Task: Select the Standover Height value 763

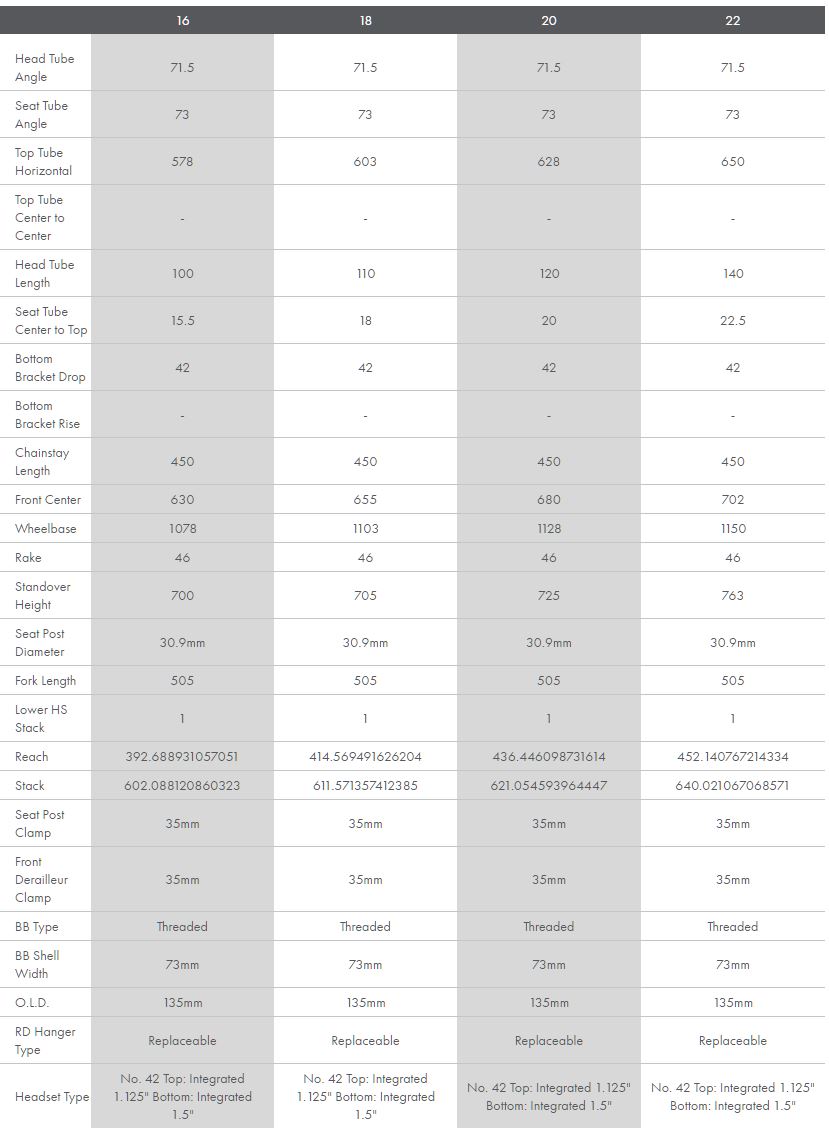Action: (x=732, y=595)
